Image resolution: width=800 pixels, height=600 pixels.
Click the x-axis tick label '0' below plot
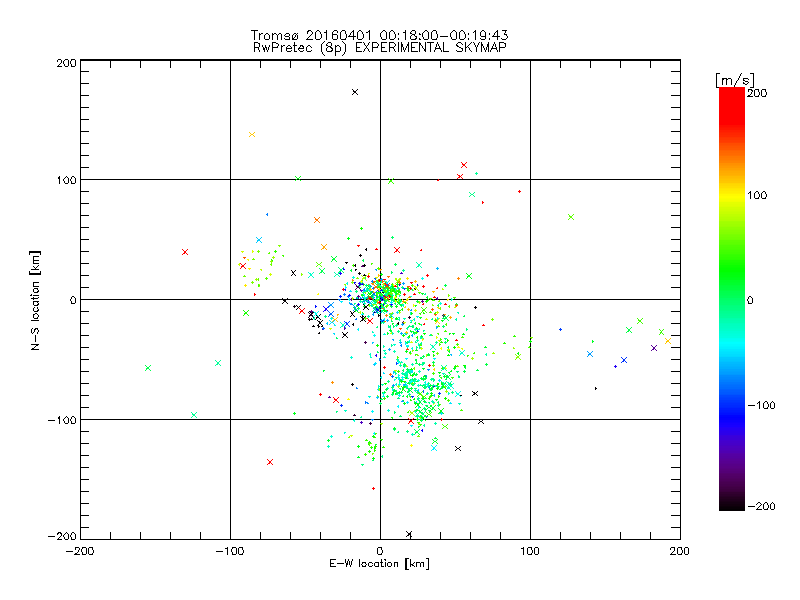[x=380, y=551]
